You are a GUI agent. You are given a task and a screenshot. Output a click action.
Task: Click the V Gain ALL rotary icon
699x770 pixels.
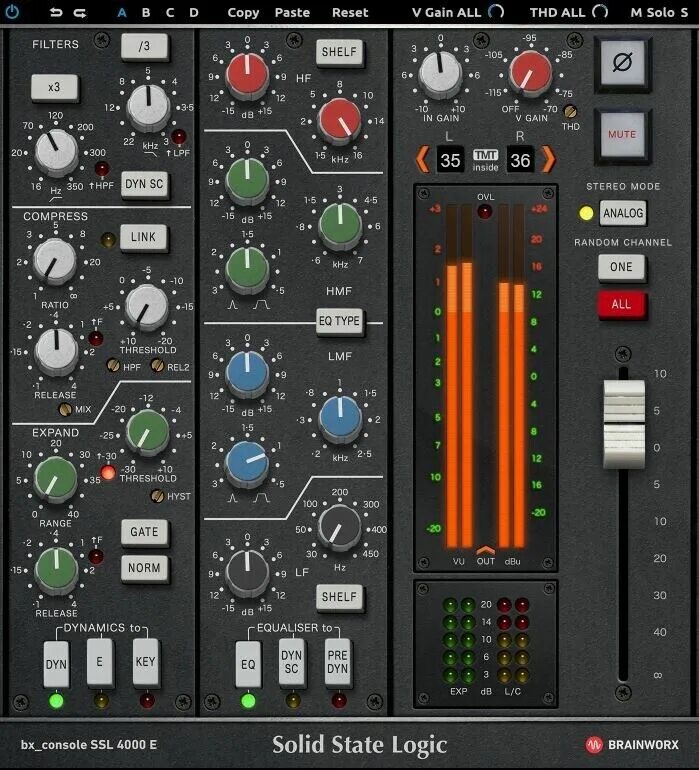[496, 12]
